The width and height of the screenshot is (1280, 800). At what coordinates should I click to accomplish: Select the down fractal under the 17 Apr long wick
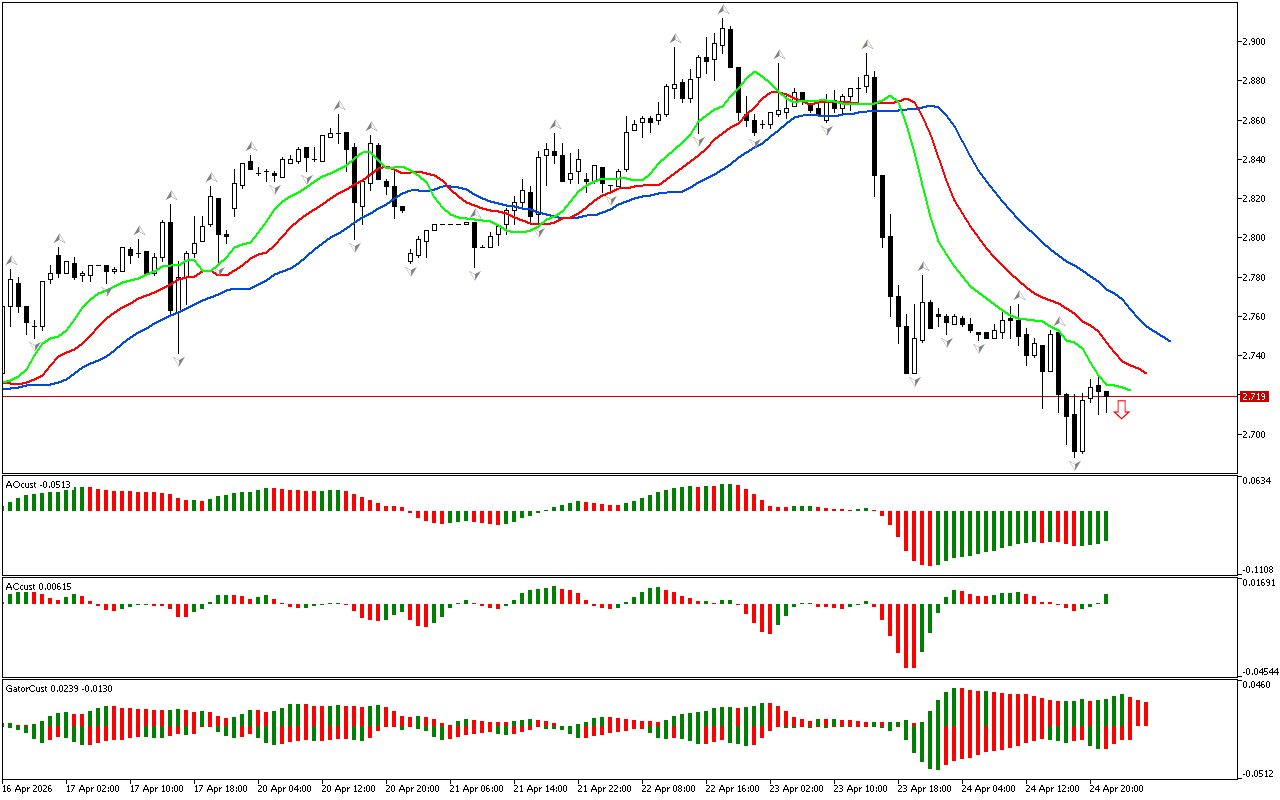click(179, 360)
